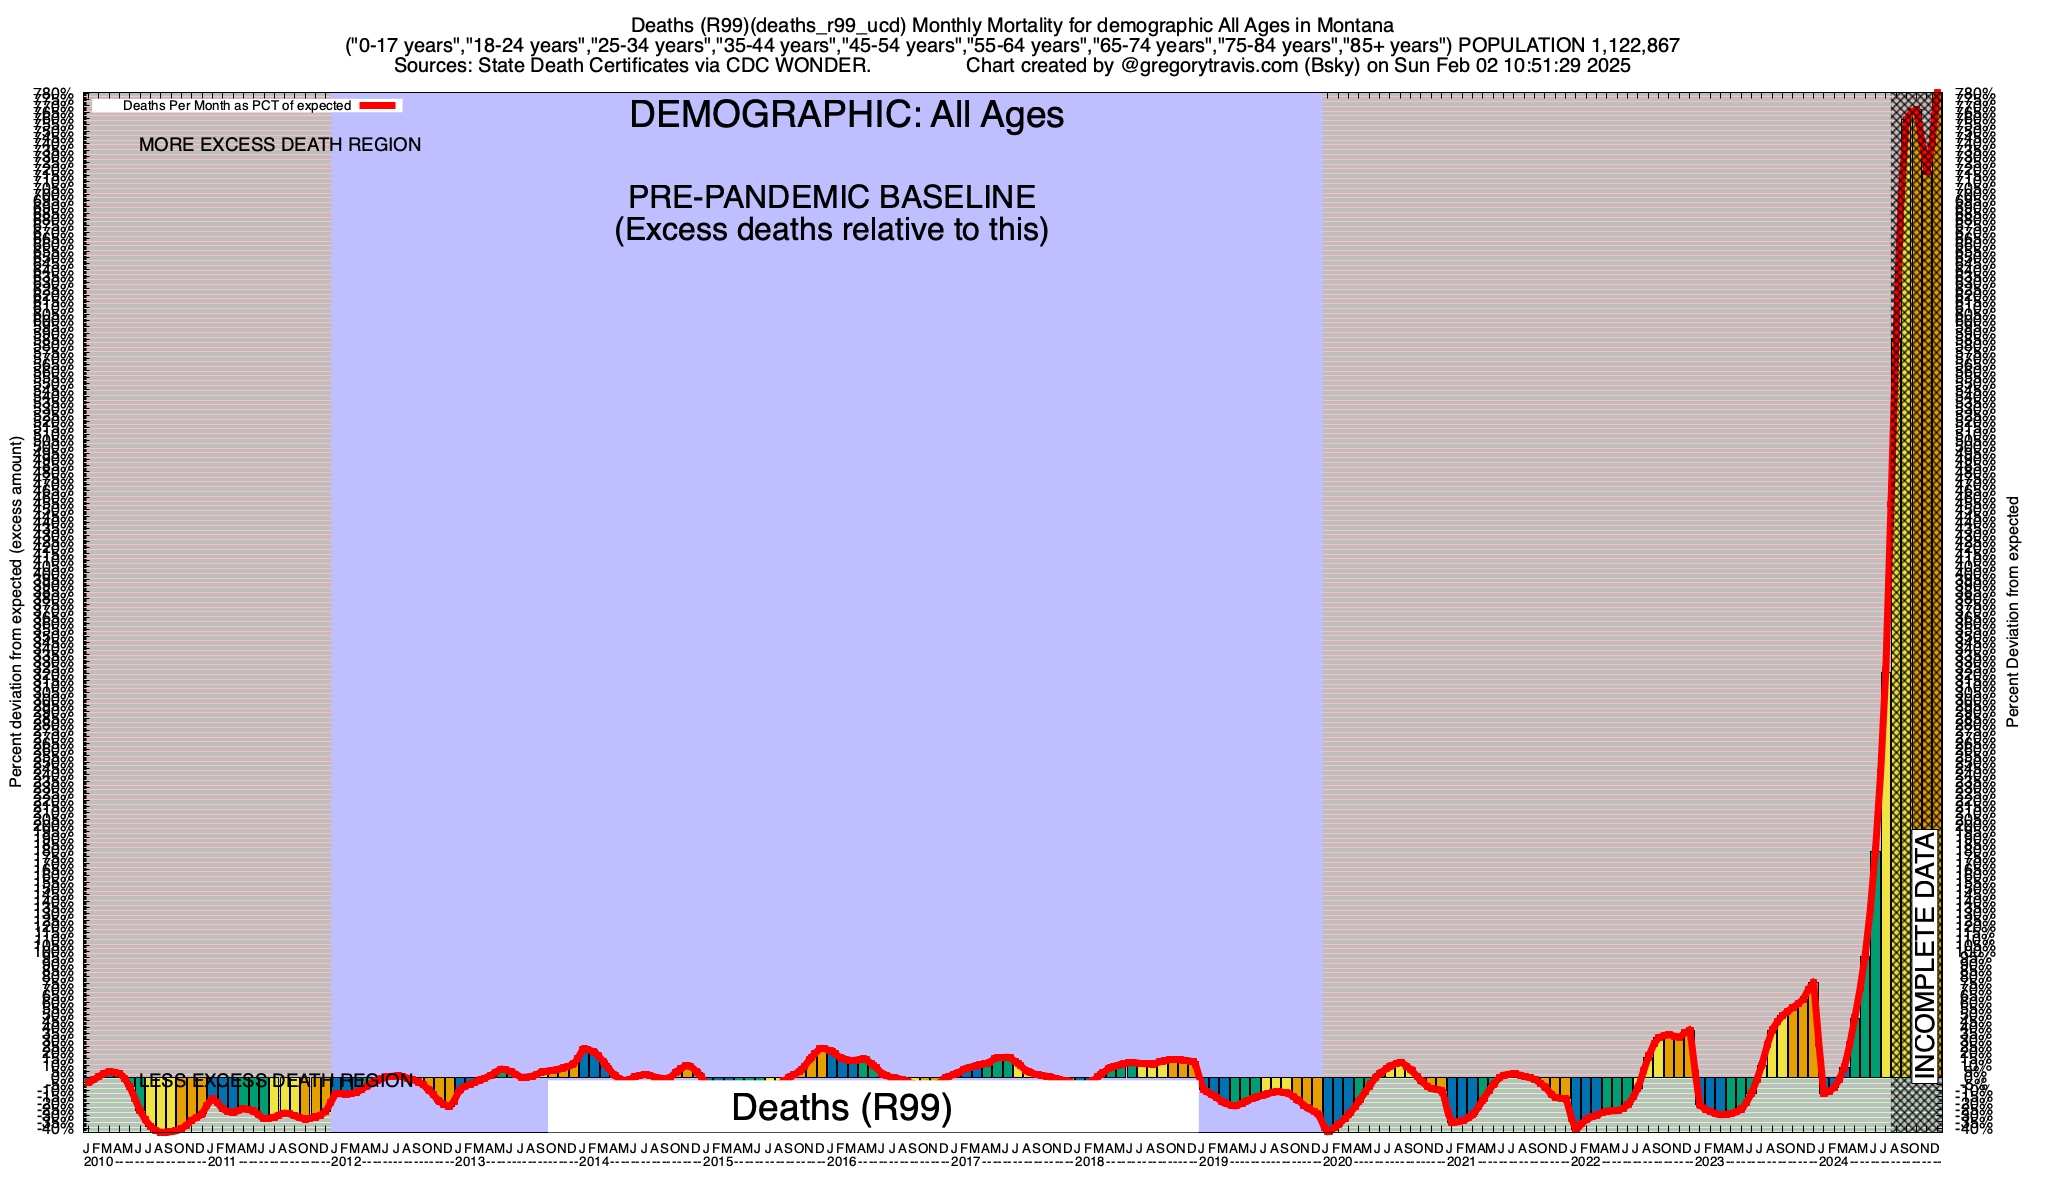Click the 2021 year label on x-axis
Viewport: 2048px width, 1200px height.
(1461, 1162)
